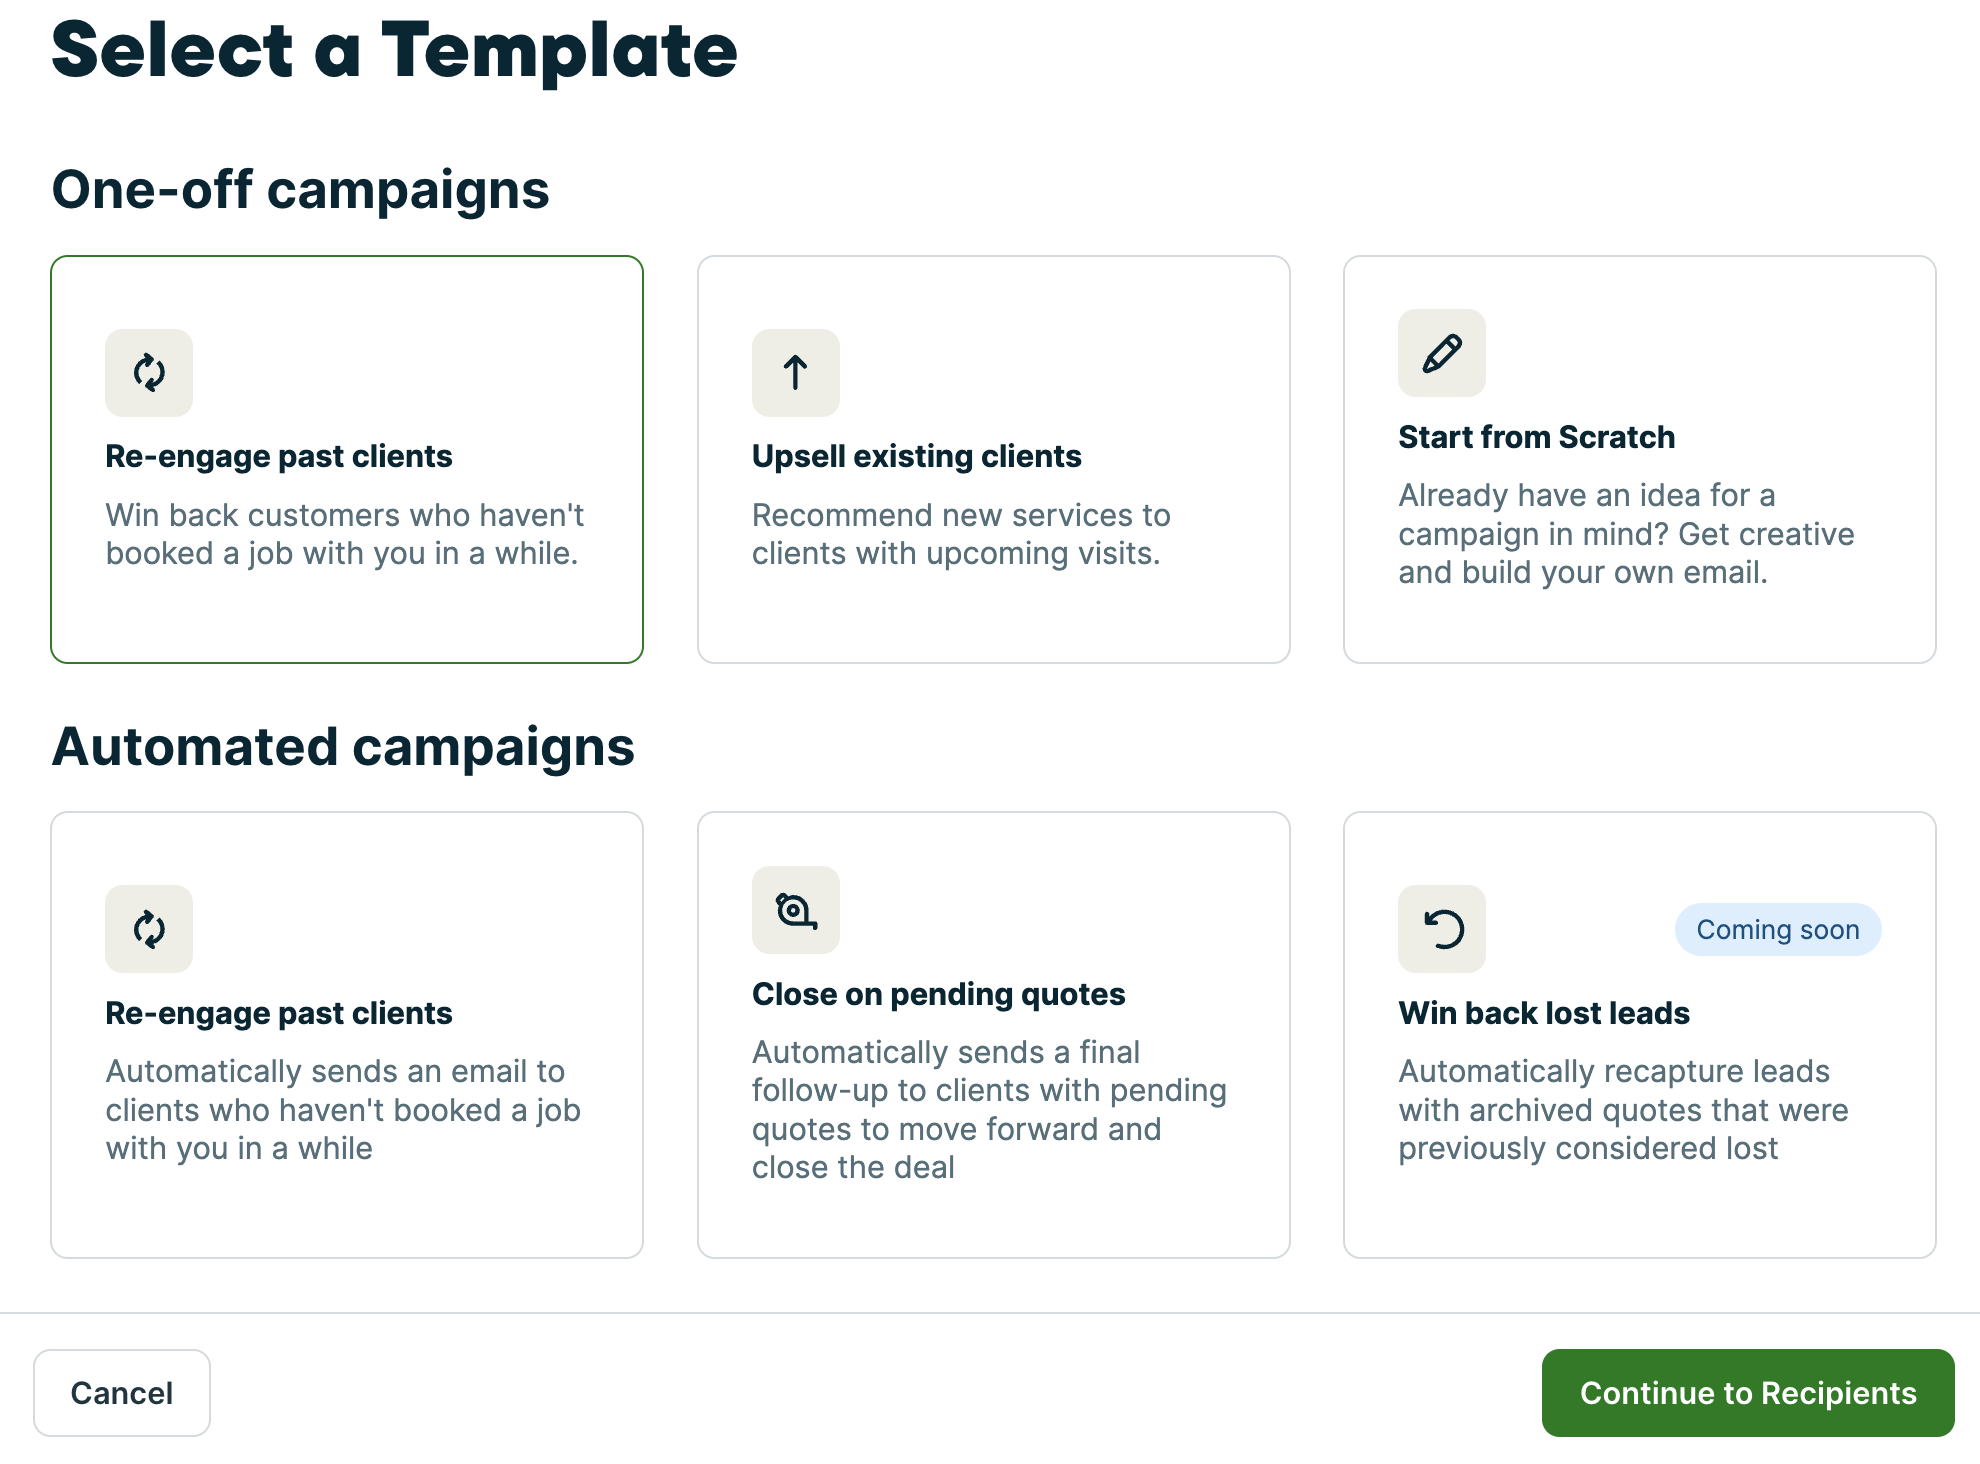Click the 'Already have an idea' description
Screen dimensions: 1980x1464
click(x=1626, y=534)
